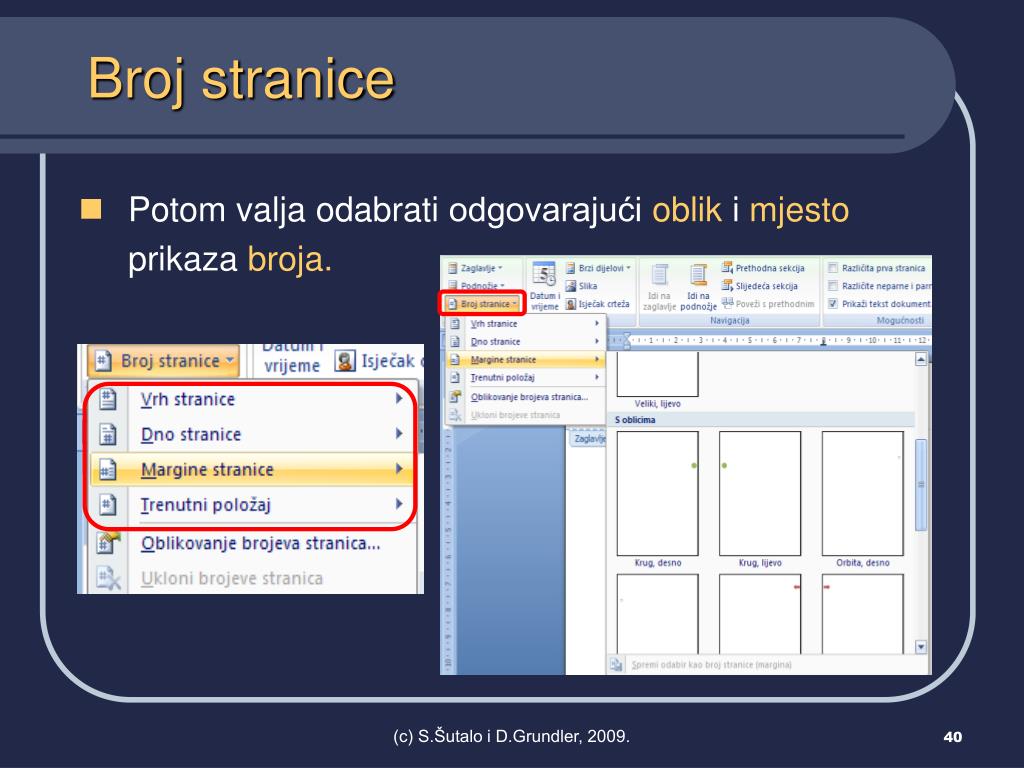The height and width of the screenshot is (768, 1024).
Task: Click the Navigacija group label
Action: [x=729, y=321]
